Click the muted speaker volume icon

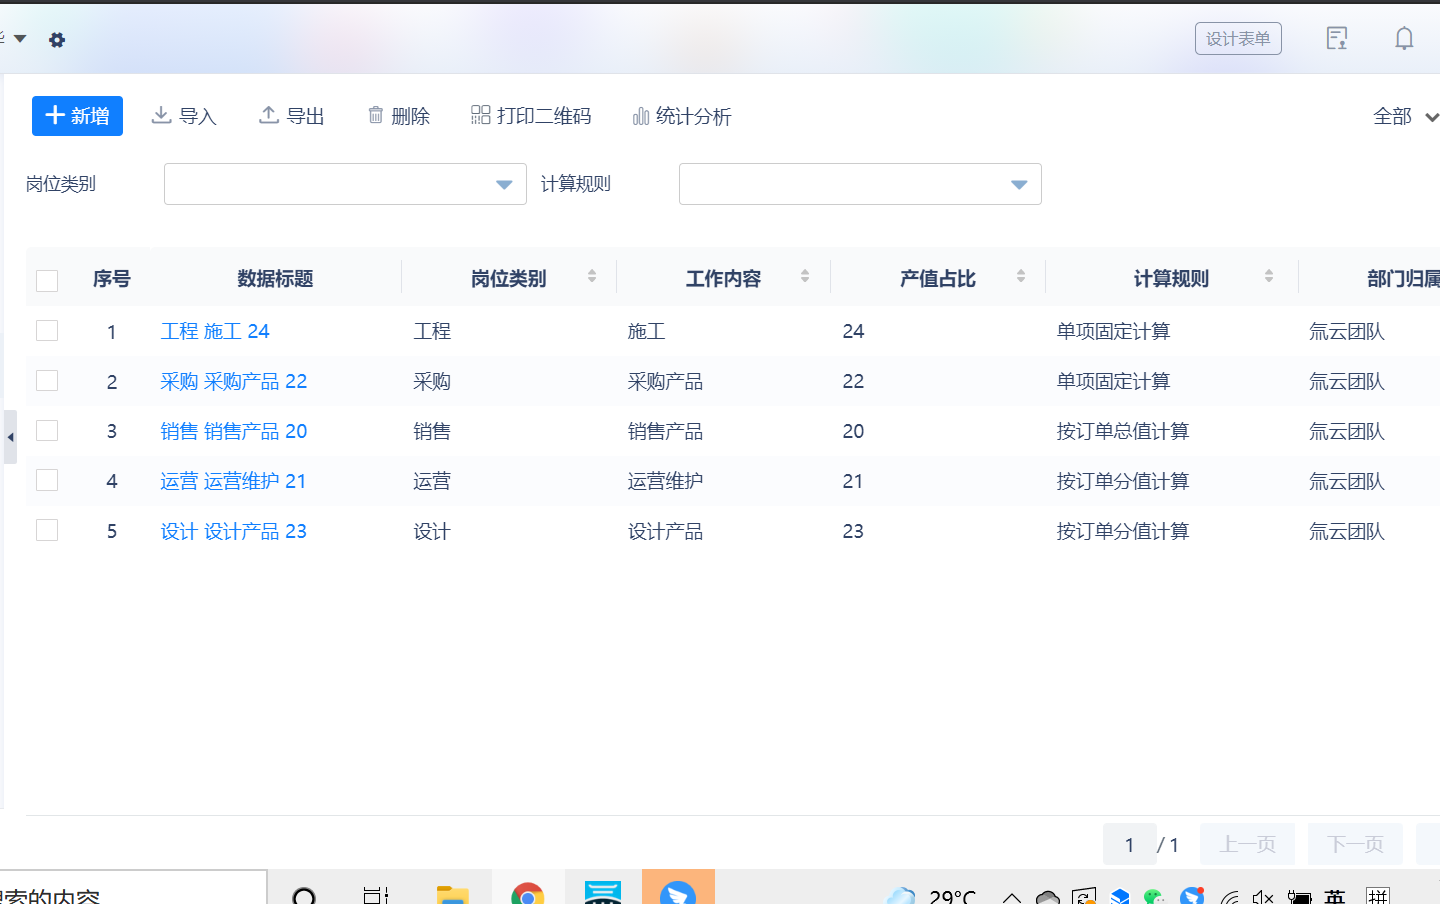[1262, 896]
